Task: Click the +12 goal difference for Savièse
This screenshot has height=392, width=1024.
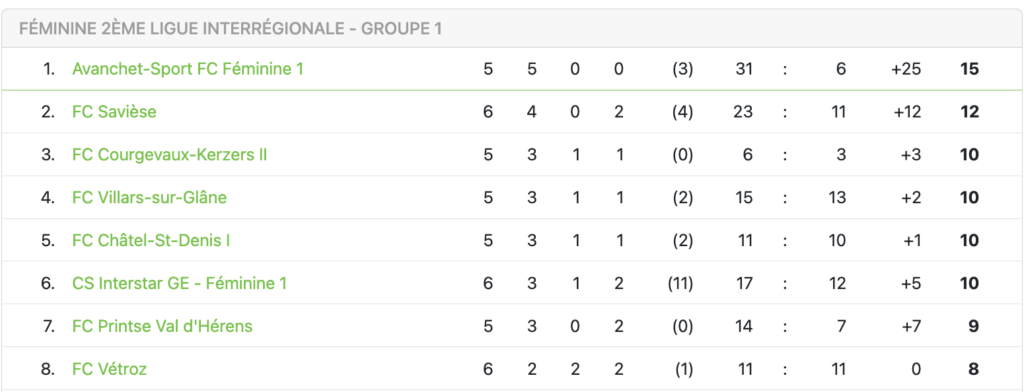Action: [x=907, y=112]
